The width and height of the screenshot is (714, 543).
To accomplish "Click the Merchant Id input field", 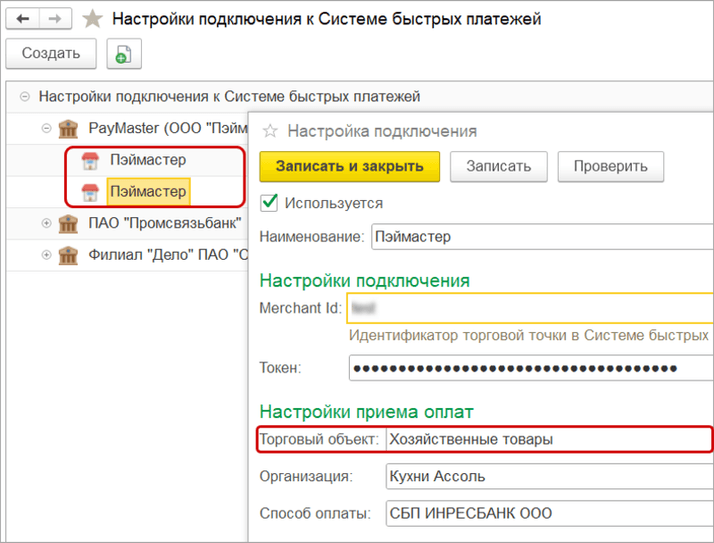I will point(530,308).
